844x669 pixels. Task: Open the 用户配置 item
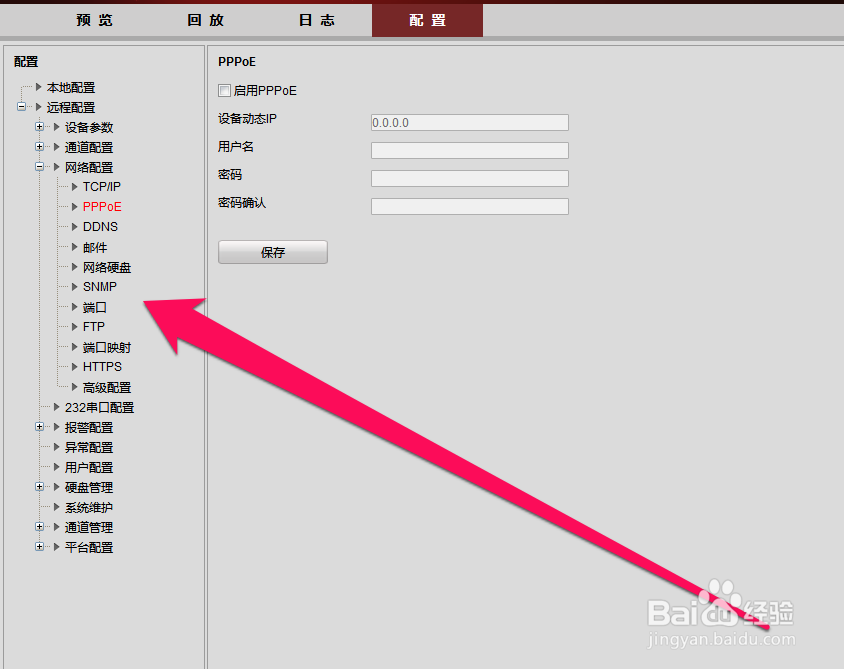[x=89, y=467]
